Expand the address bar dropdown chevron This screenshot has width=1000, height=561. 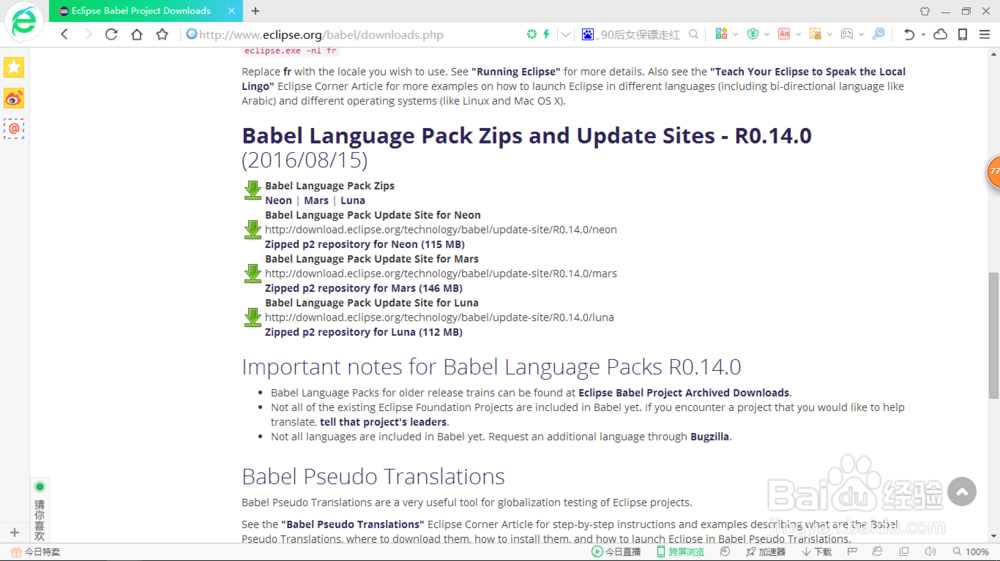[x=565, y=34]
